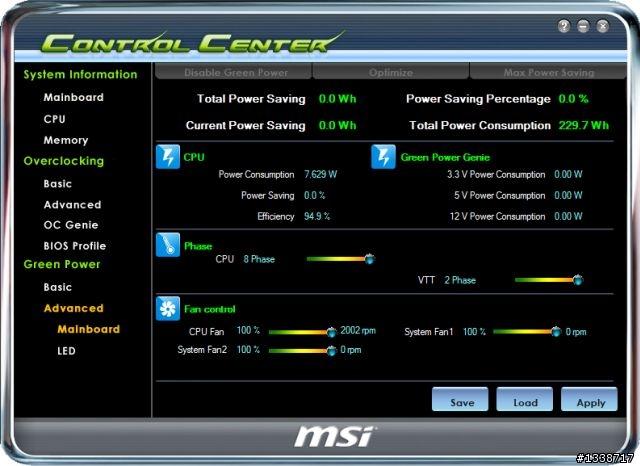640x466 pixels.
Task: Click the CPU Phase slider knob
Action: coord(369,259)
